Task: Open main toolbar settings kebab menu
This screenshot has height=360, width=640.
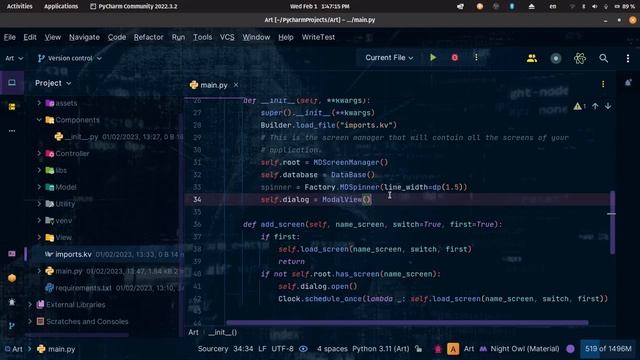Action: [628, 58]
